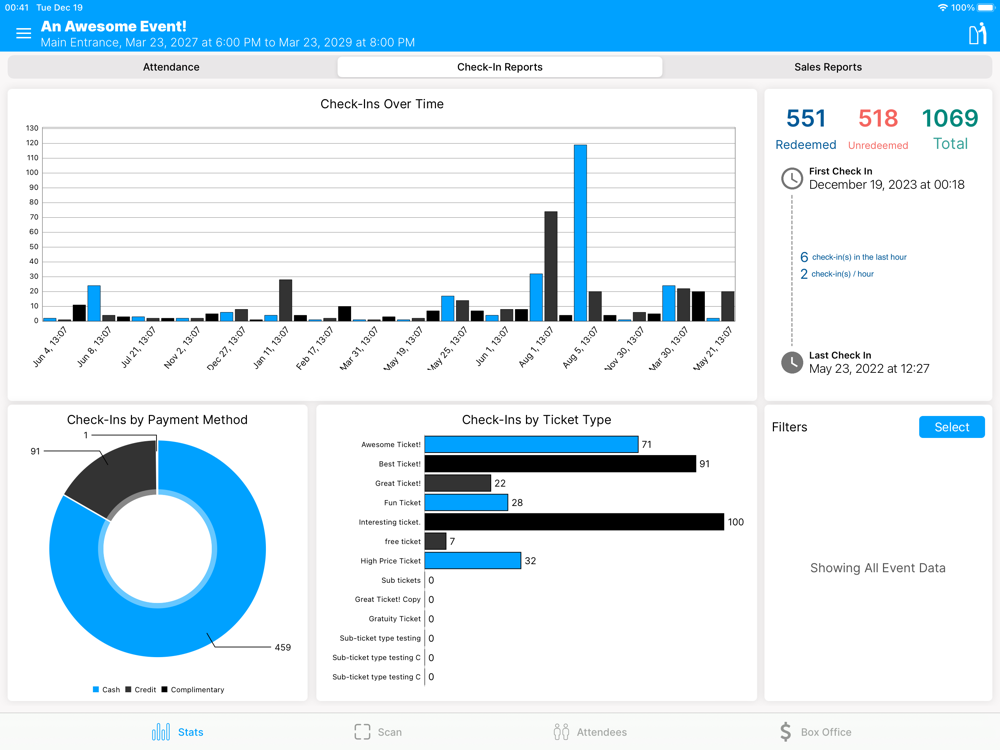Click the free ticket bar
Viewport: 1000px width, 750px height.
click(435, 541)
